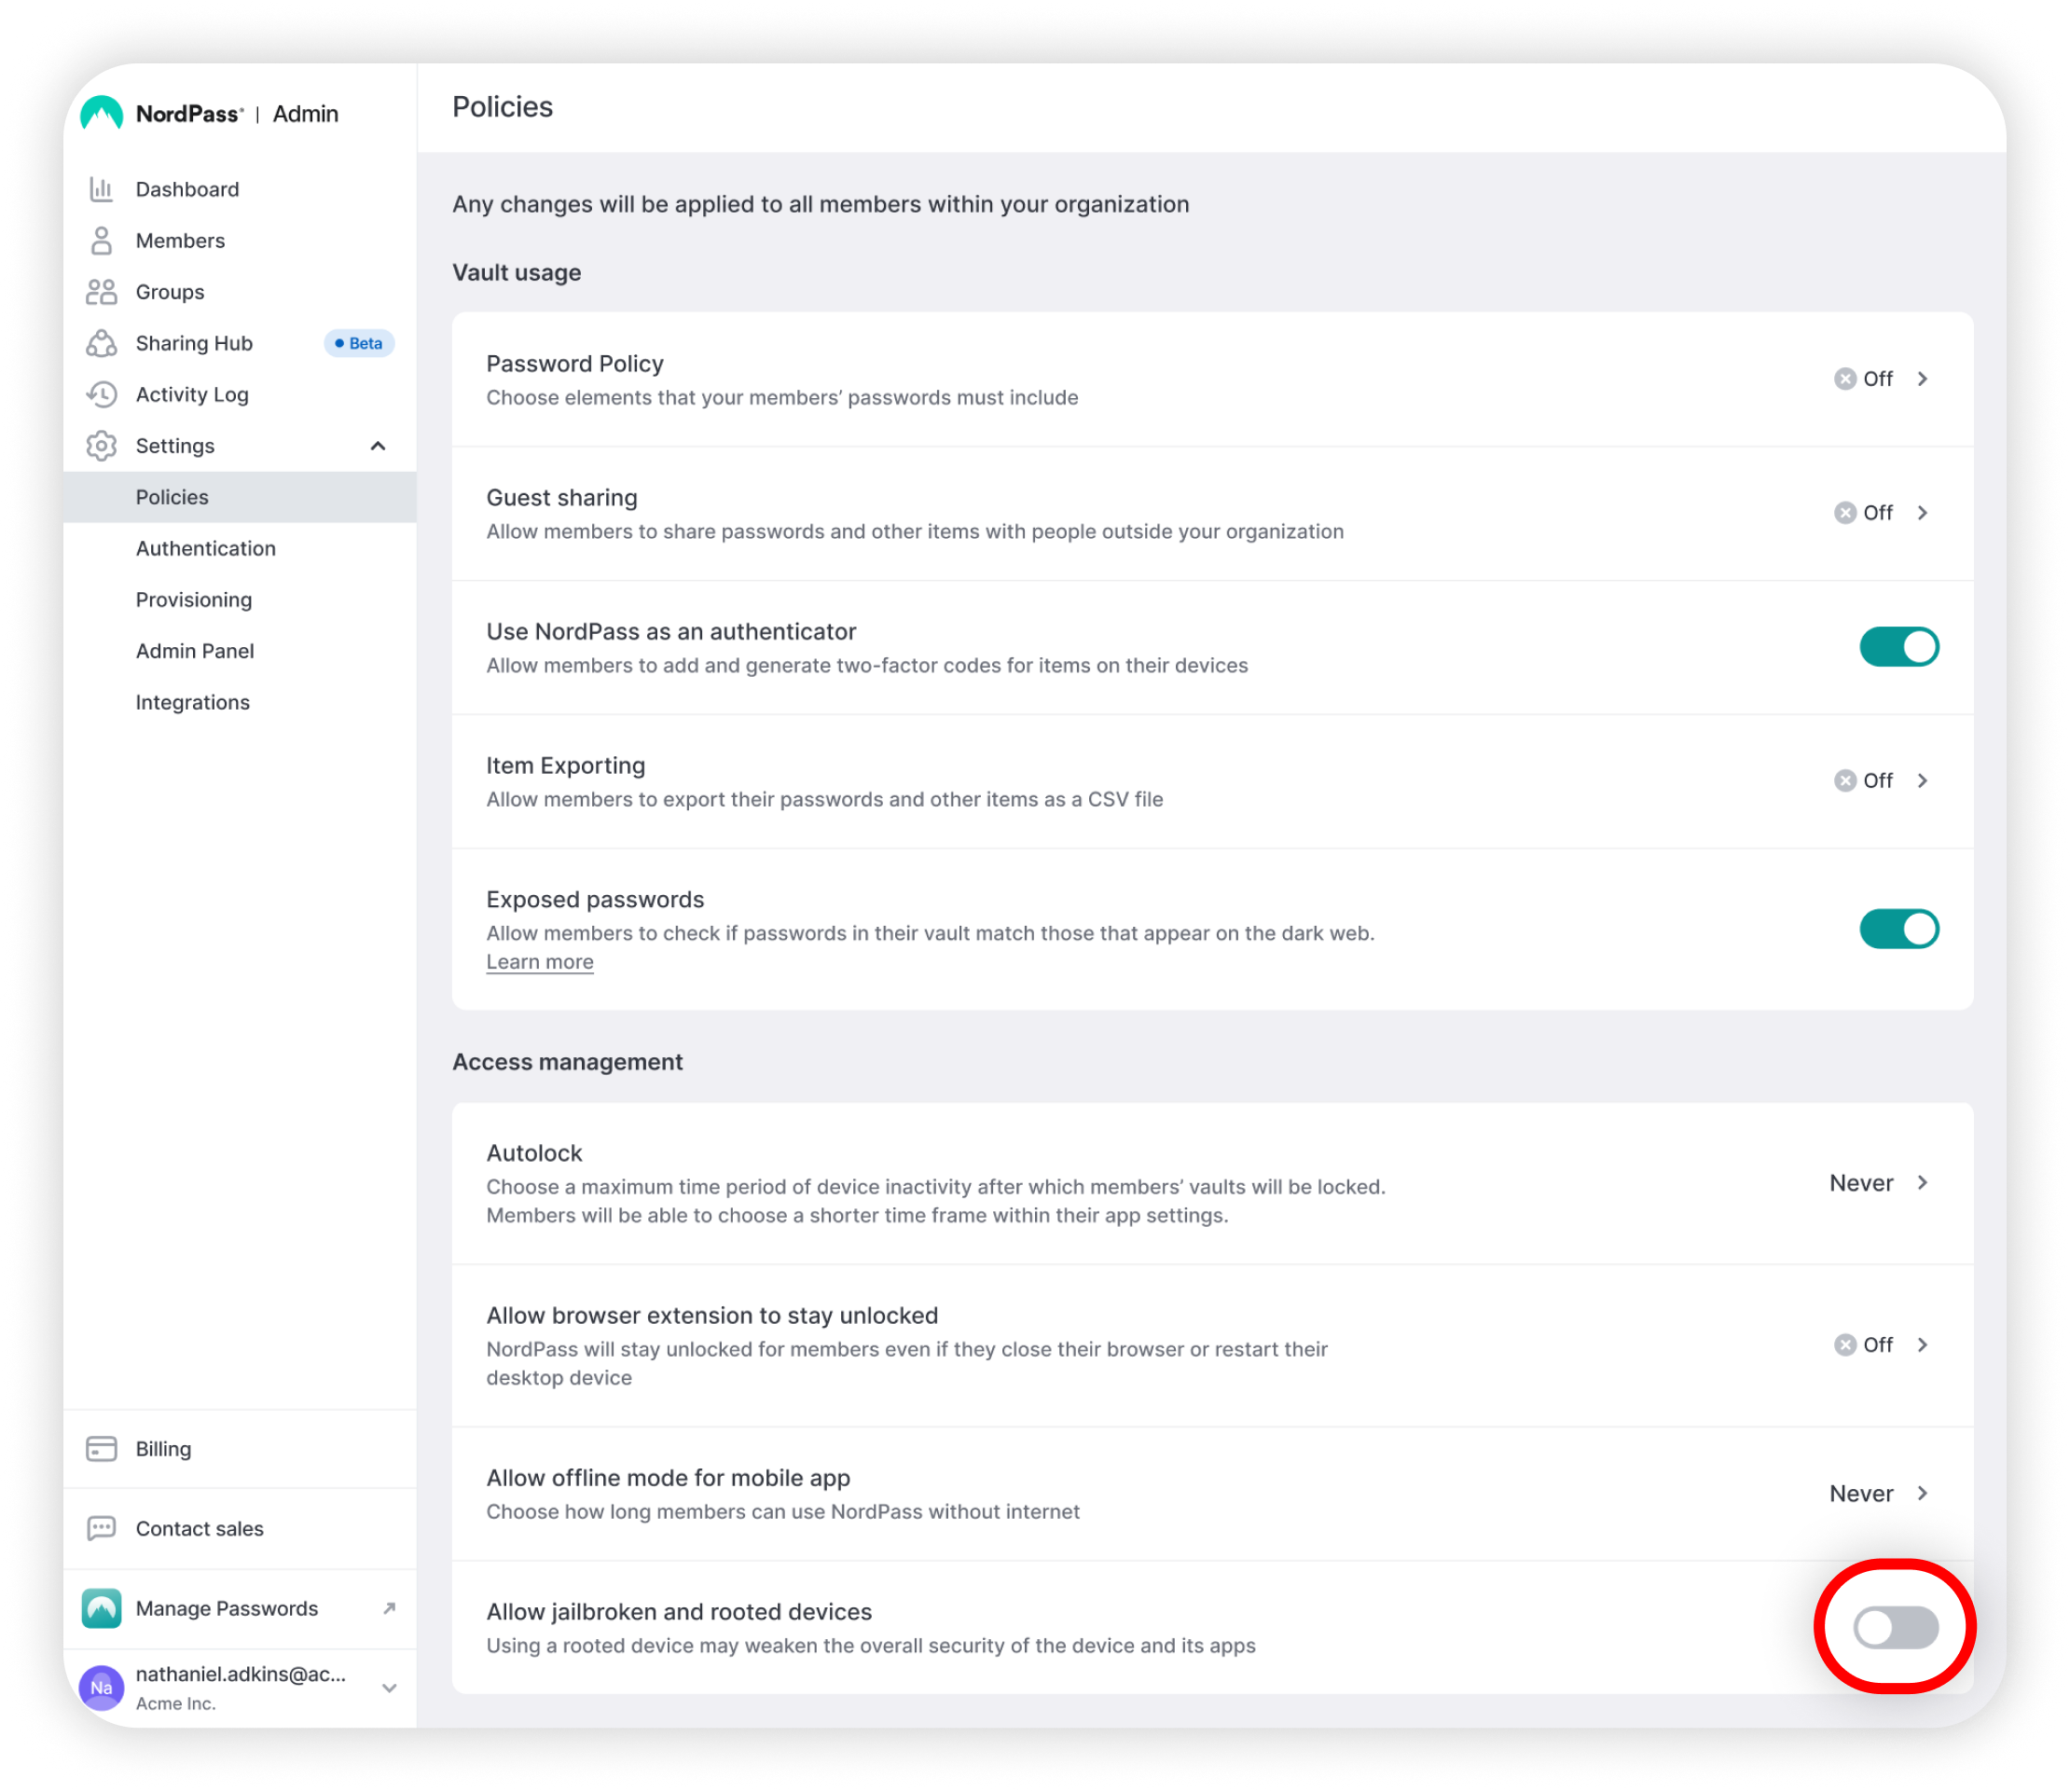Image resolution: width=2070 pixels, height=1792 pixels.
Task: Open Dashboard via its chart icon
Action: tap(101, 189)
